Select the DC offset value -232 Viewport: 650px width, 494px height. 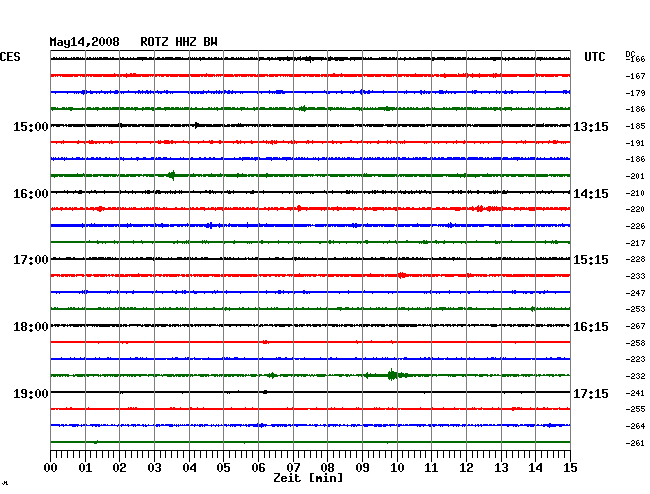(x=635, y=376)
